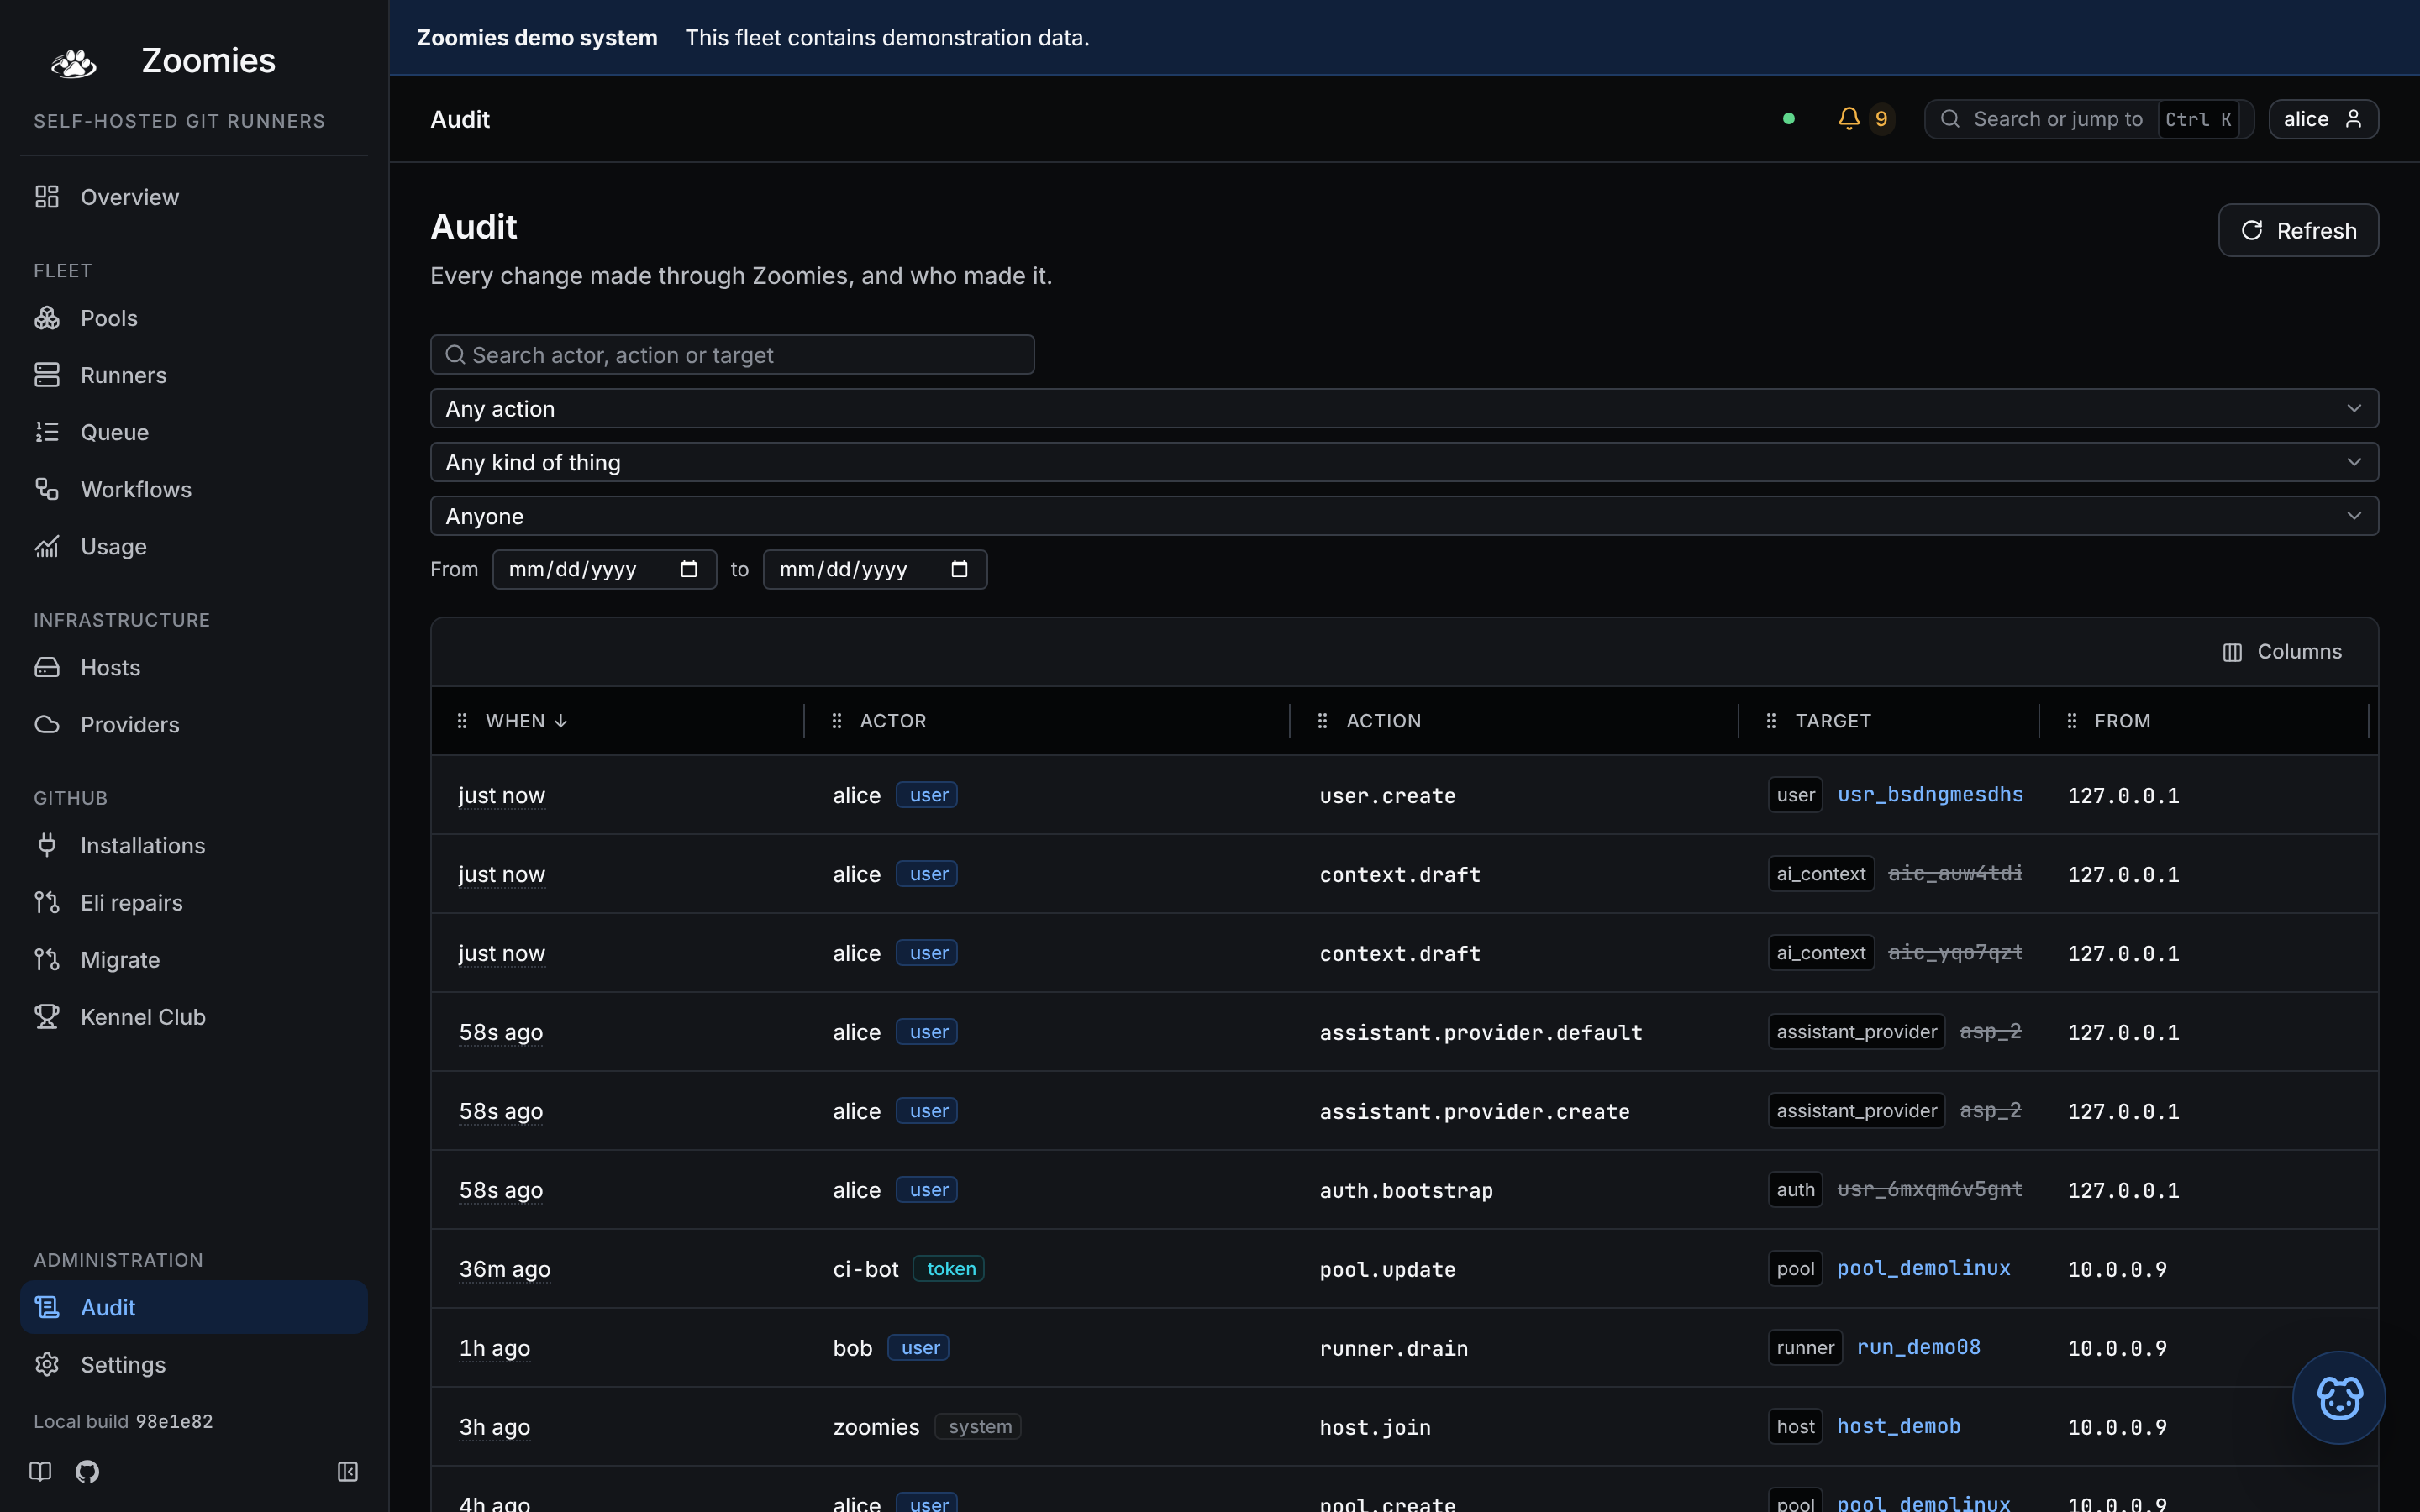
Task: Click the docs book icon in sidebar footer
Action: click(40, 1471)
